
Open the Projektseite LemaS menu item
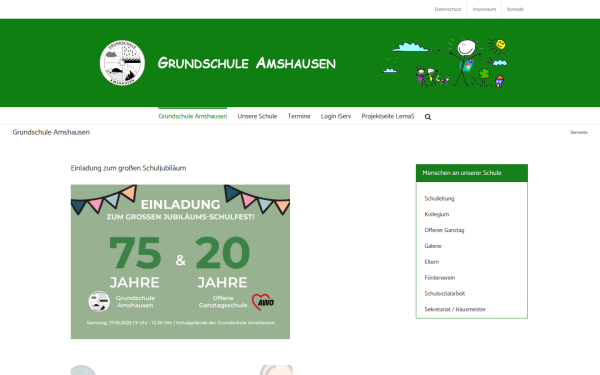(x=388, y=116)
